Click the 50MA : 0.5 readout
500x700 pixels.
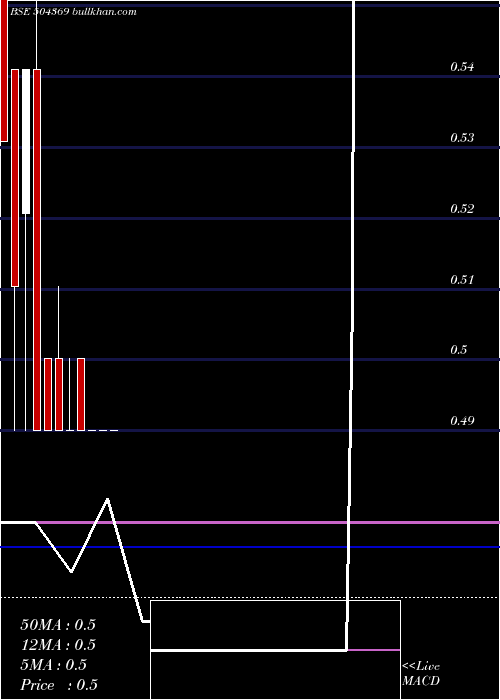click(58, 625)
